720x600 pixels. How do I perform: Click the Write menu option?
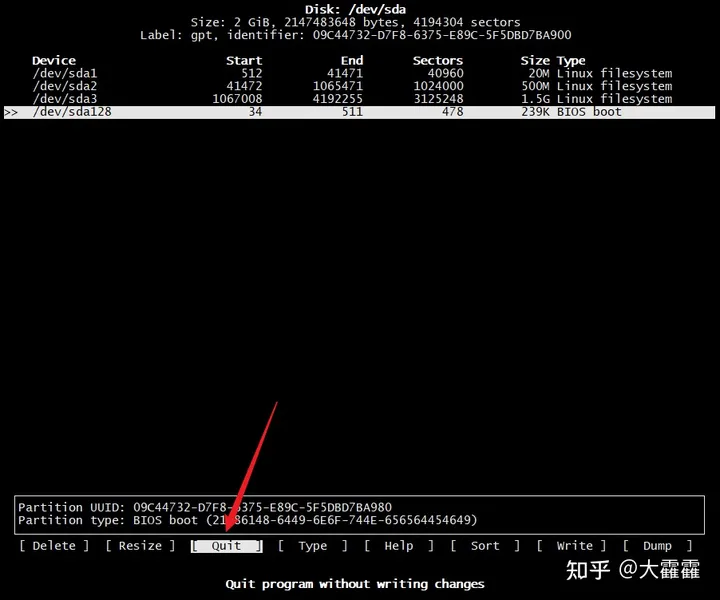[574, 546]
